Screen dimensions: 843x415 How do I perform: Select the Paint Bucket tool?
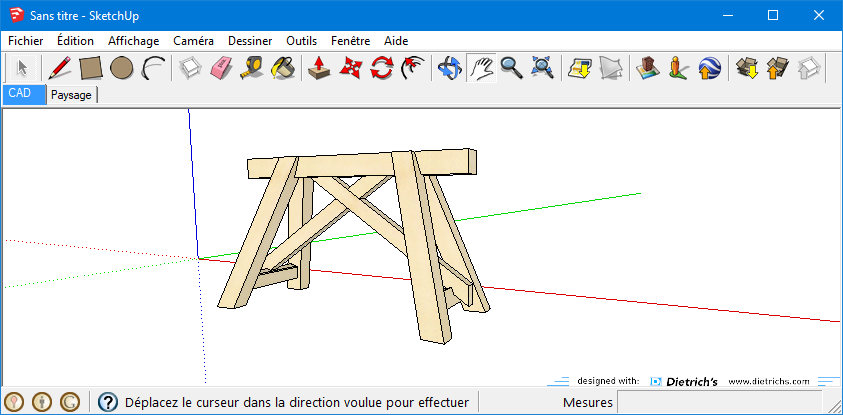pos(283,68)
